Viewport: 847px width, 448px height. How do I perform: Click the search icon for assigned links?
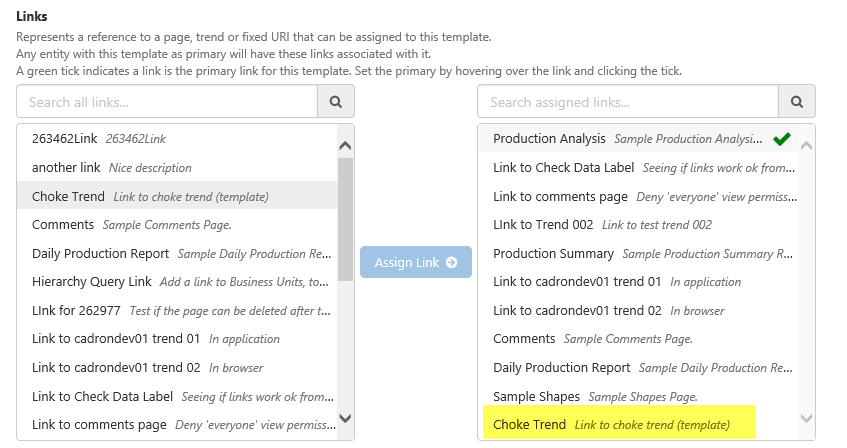tap(797, 102)
